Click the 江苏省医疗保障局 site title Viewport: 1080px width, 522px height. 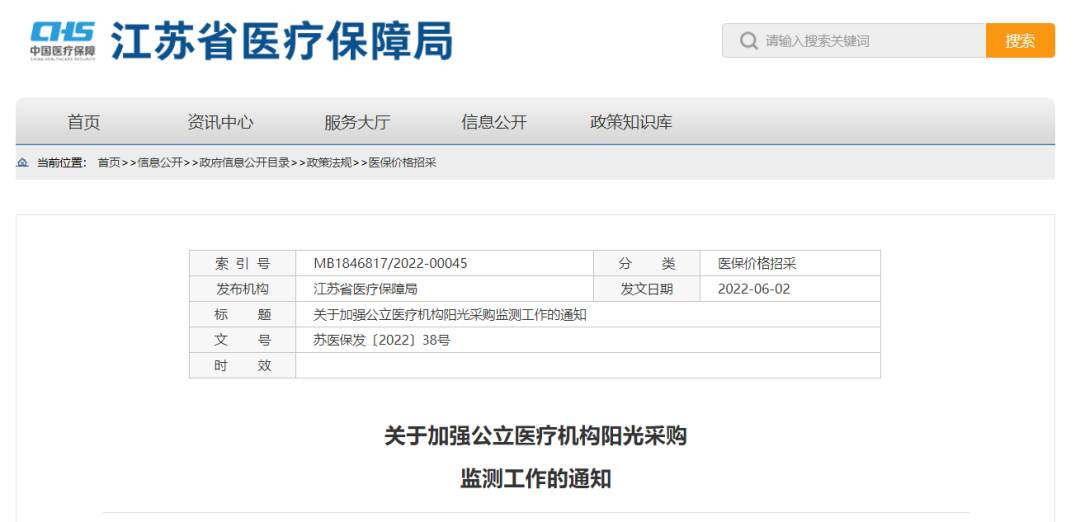pyautogui.click(x=282, y=41)
